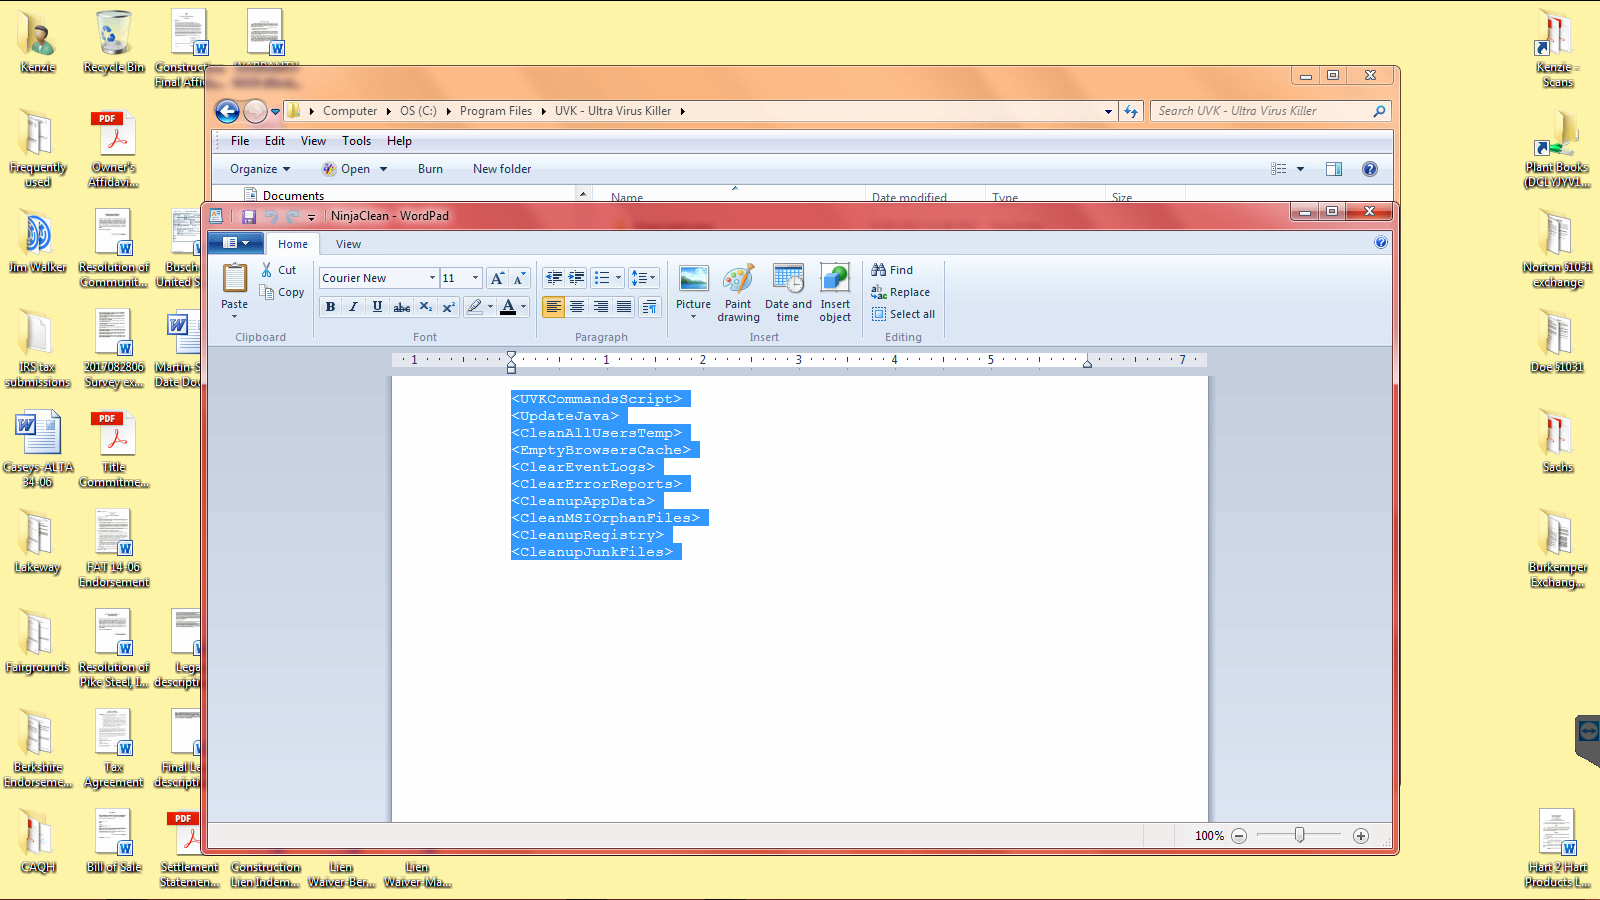Go Back in the Explorer window
This screenshot has width=1600, height=900.
228,111
